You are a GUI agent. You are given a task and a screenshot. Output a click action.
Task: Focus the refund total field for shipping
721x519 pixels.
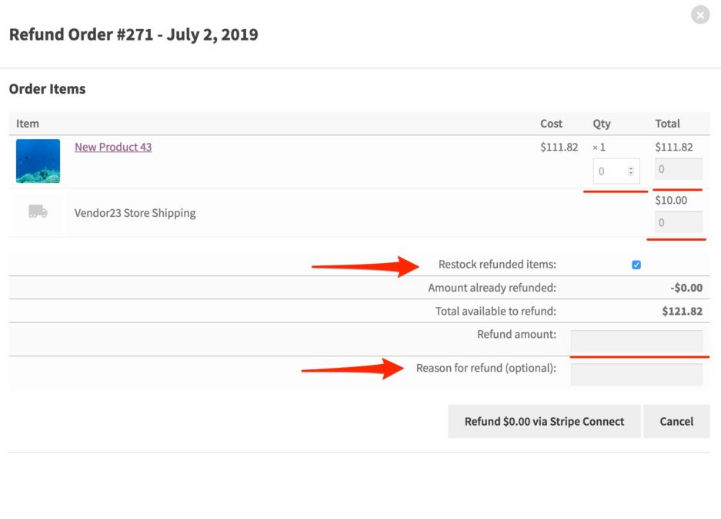[678, 222]
